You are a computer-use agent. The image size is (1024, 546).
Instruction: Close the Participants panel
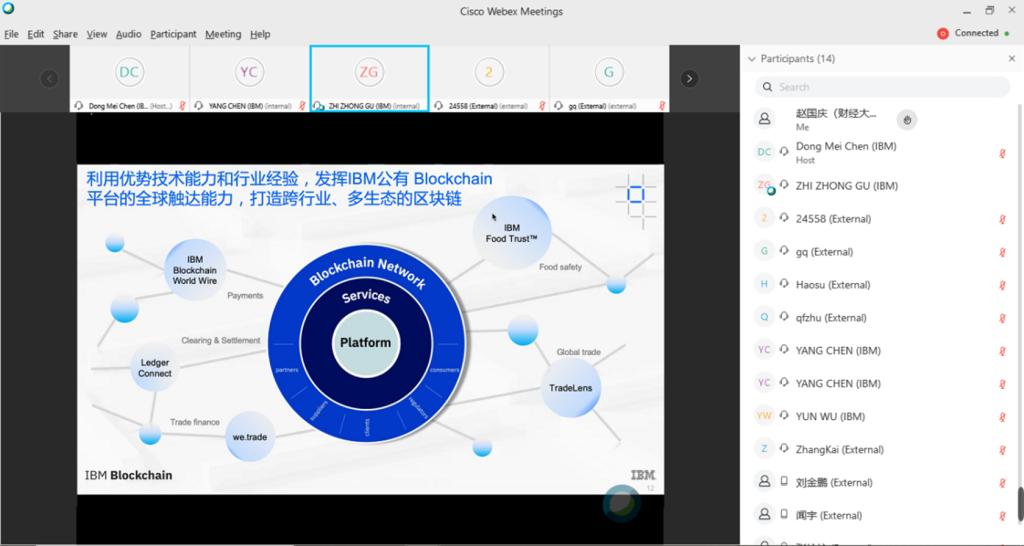pos(1011,59)
